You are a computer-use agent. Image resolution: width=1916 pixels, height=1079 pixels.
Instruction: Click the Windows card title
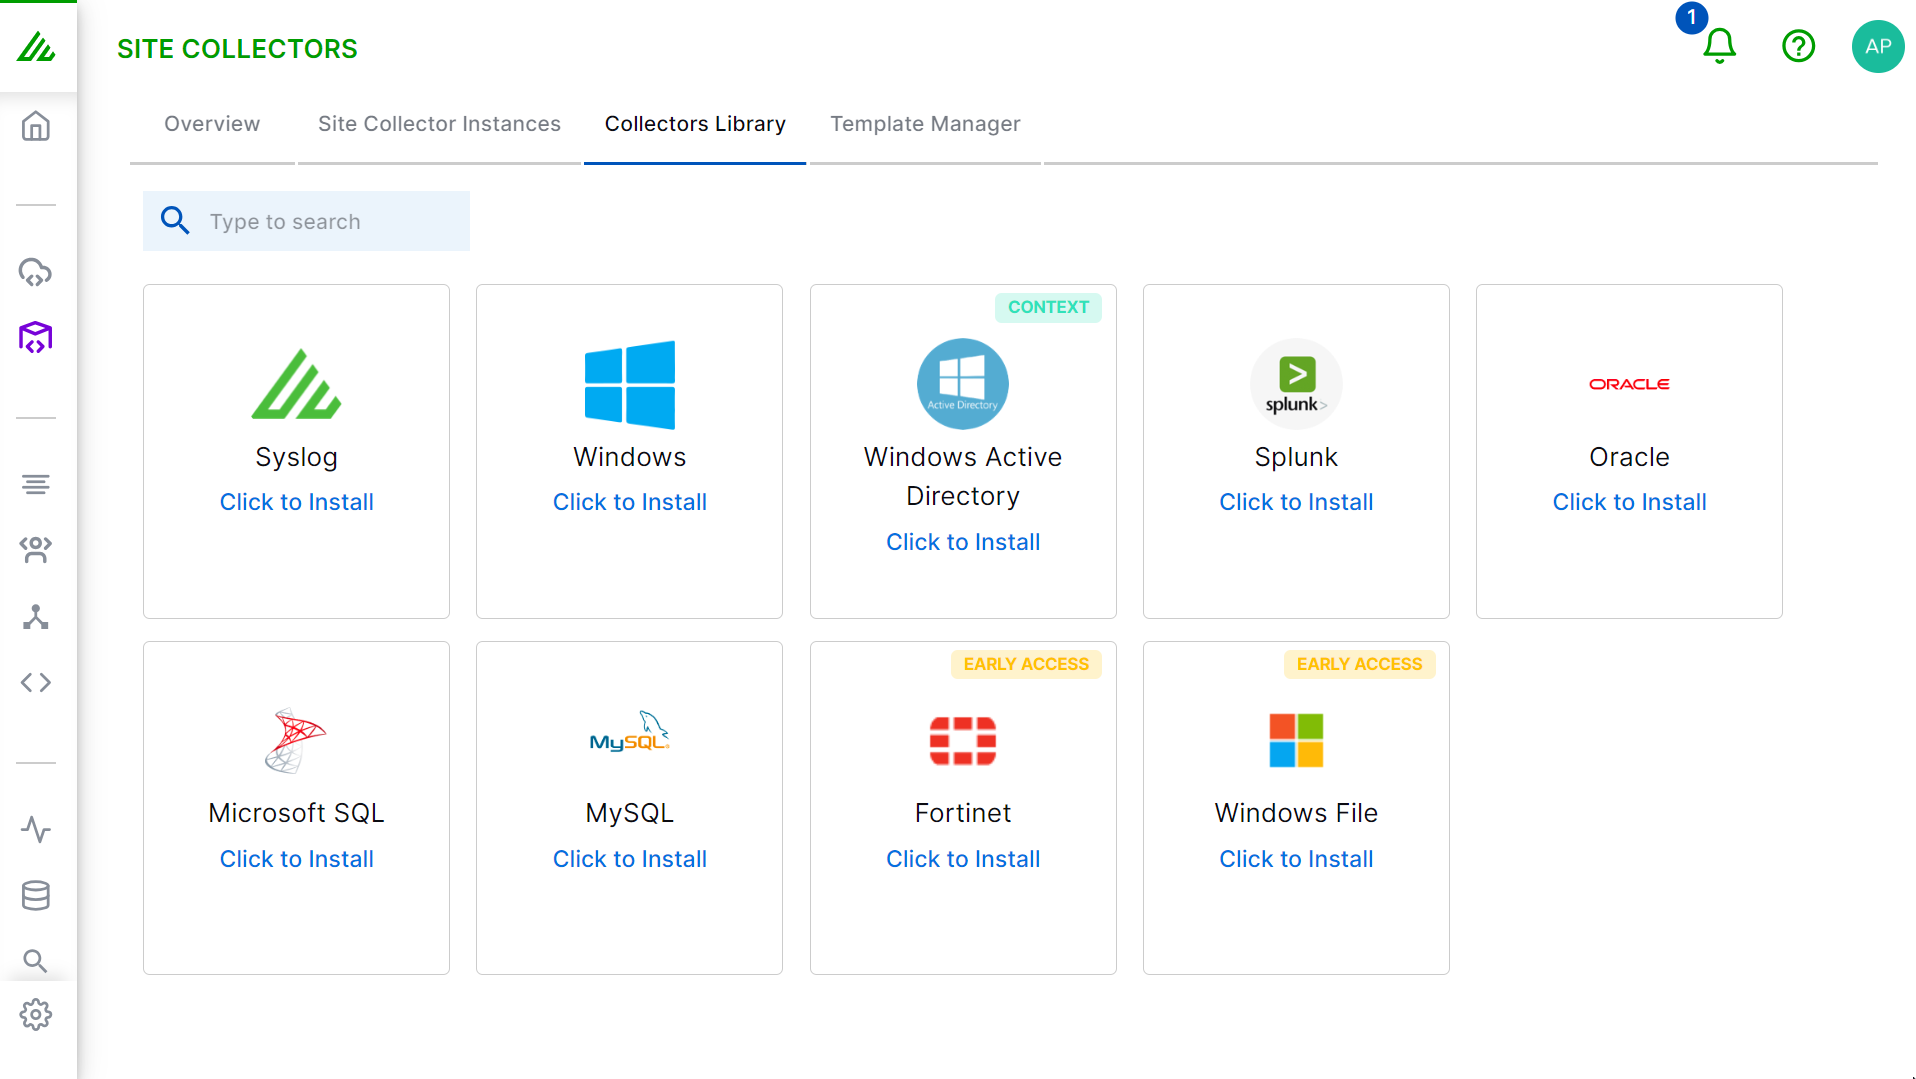pos(629,457)
